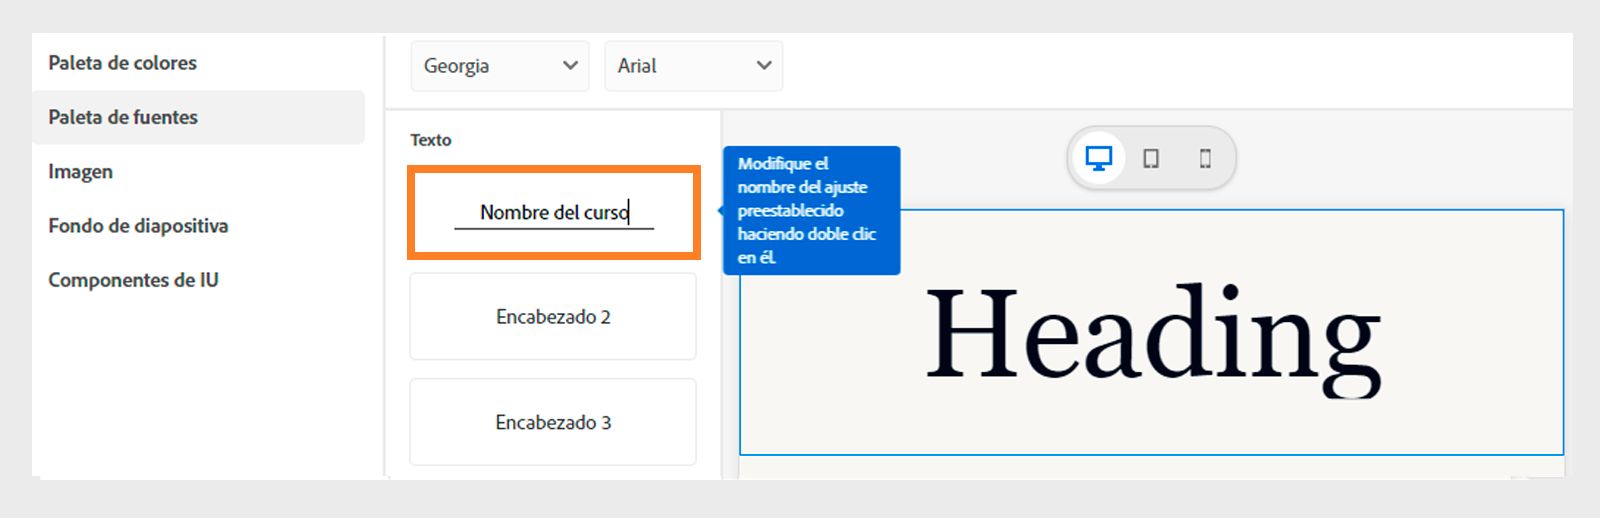Switch to tablet preview icon

pyautogui.click(x=1151, y=158)
